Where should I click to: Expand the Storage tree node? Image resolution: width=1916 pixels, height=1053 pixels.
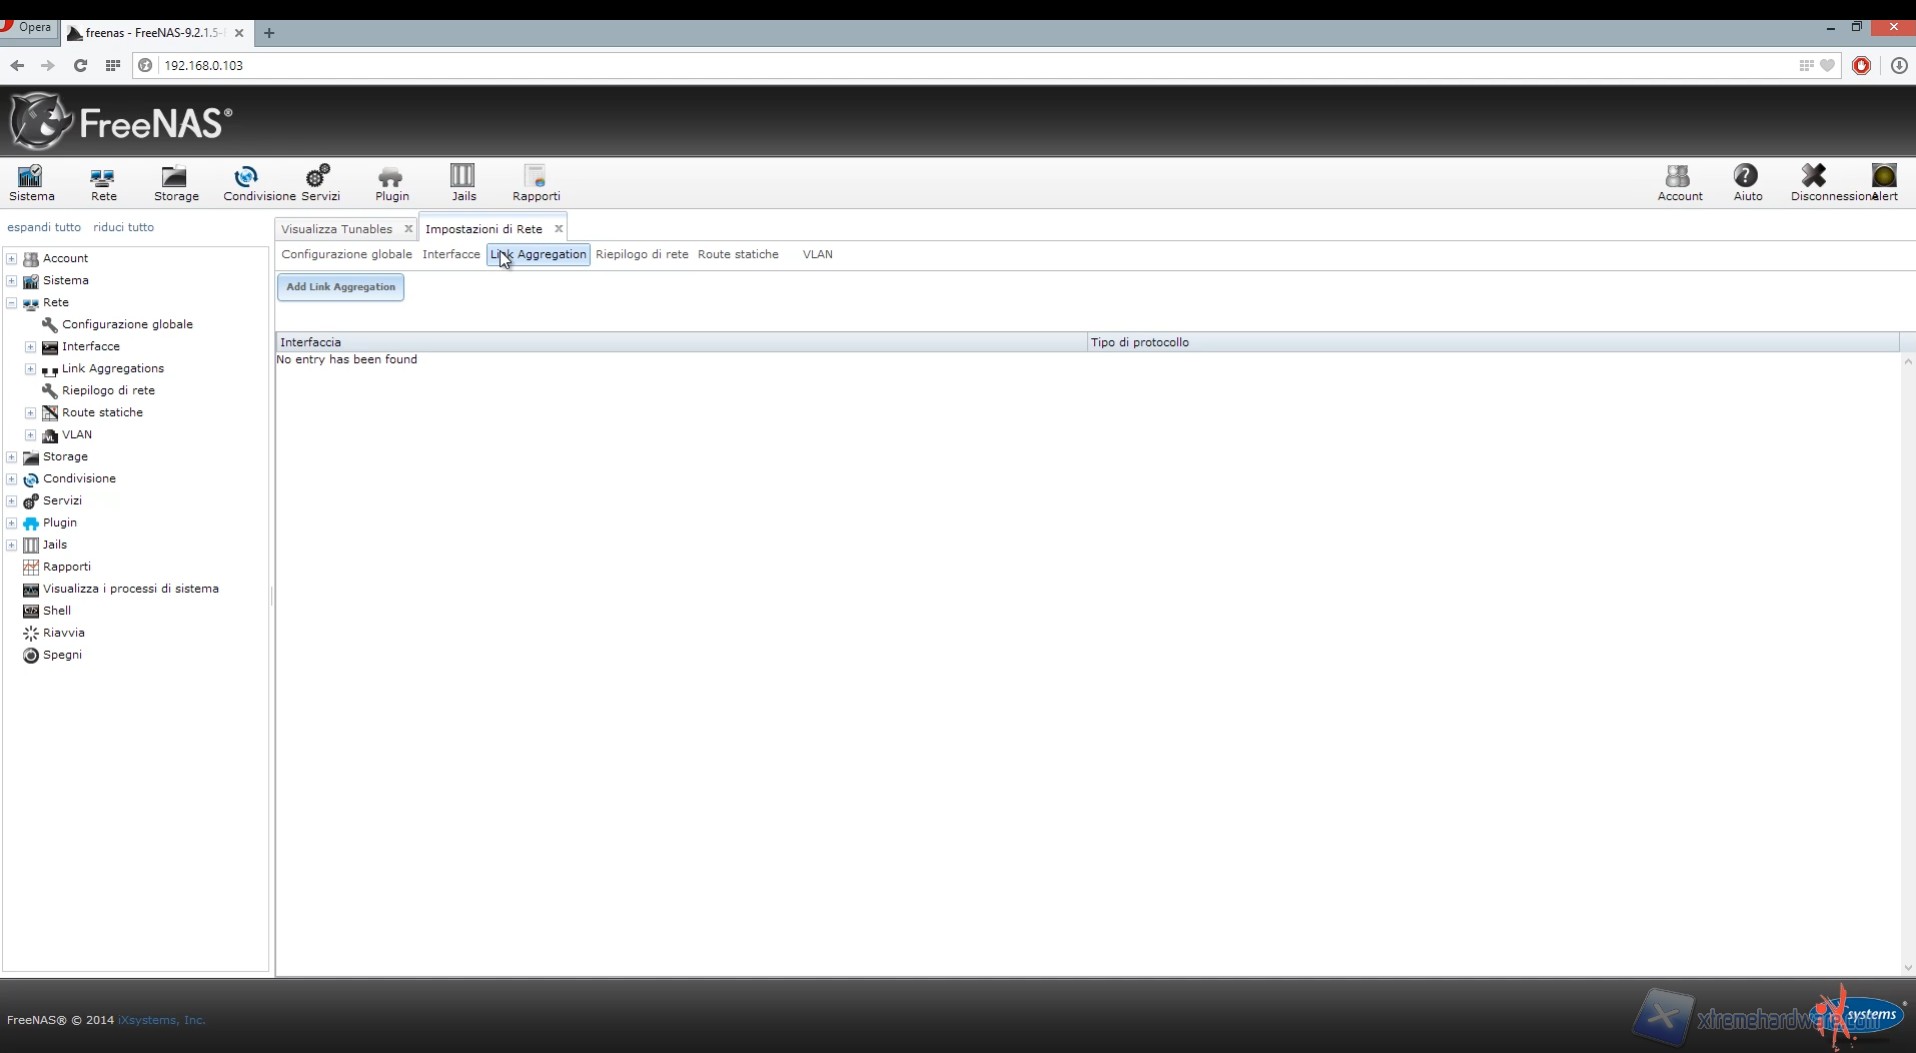pyautogui.click(x=12, y=457)
